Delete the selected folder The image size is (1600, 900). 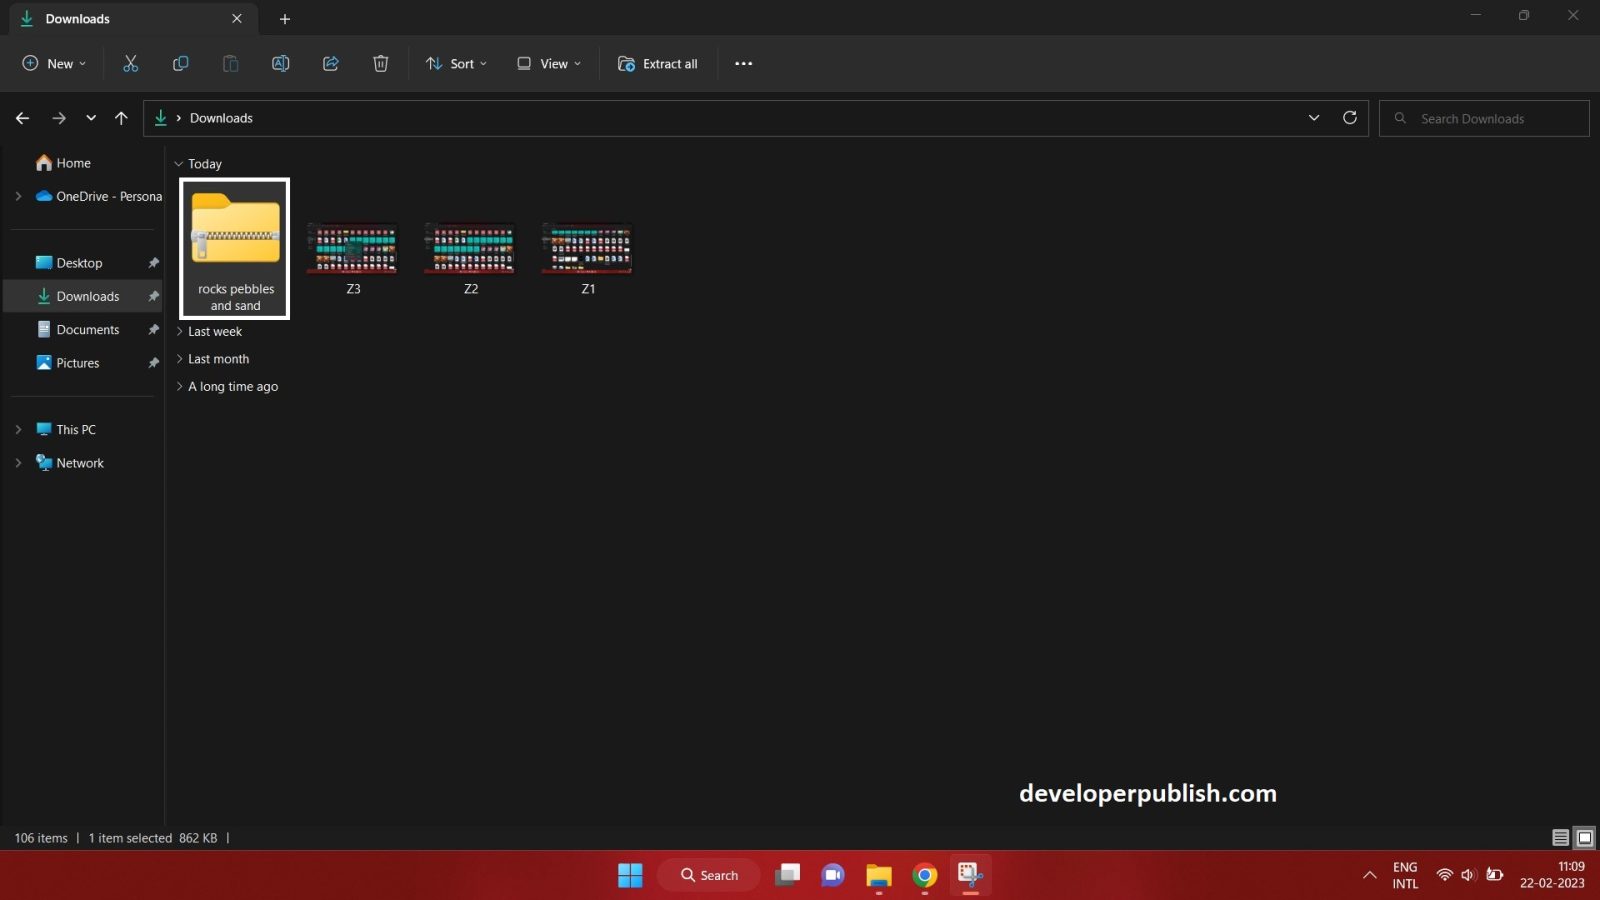tap(380, 63)
